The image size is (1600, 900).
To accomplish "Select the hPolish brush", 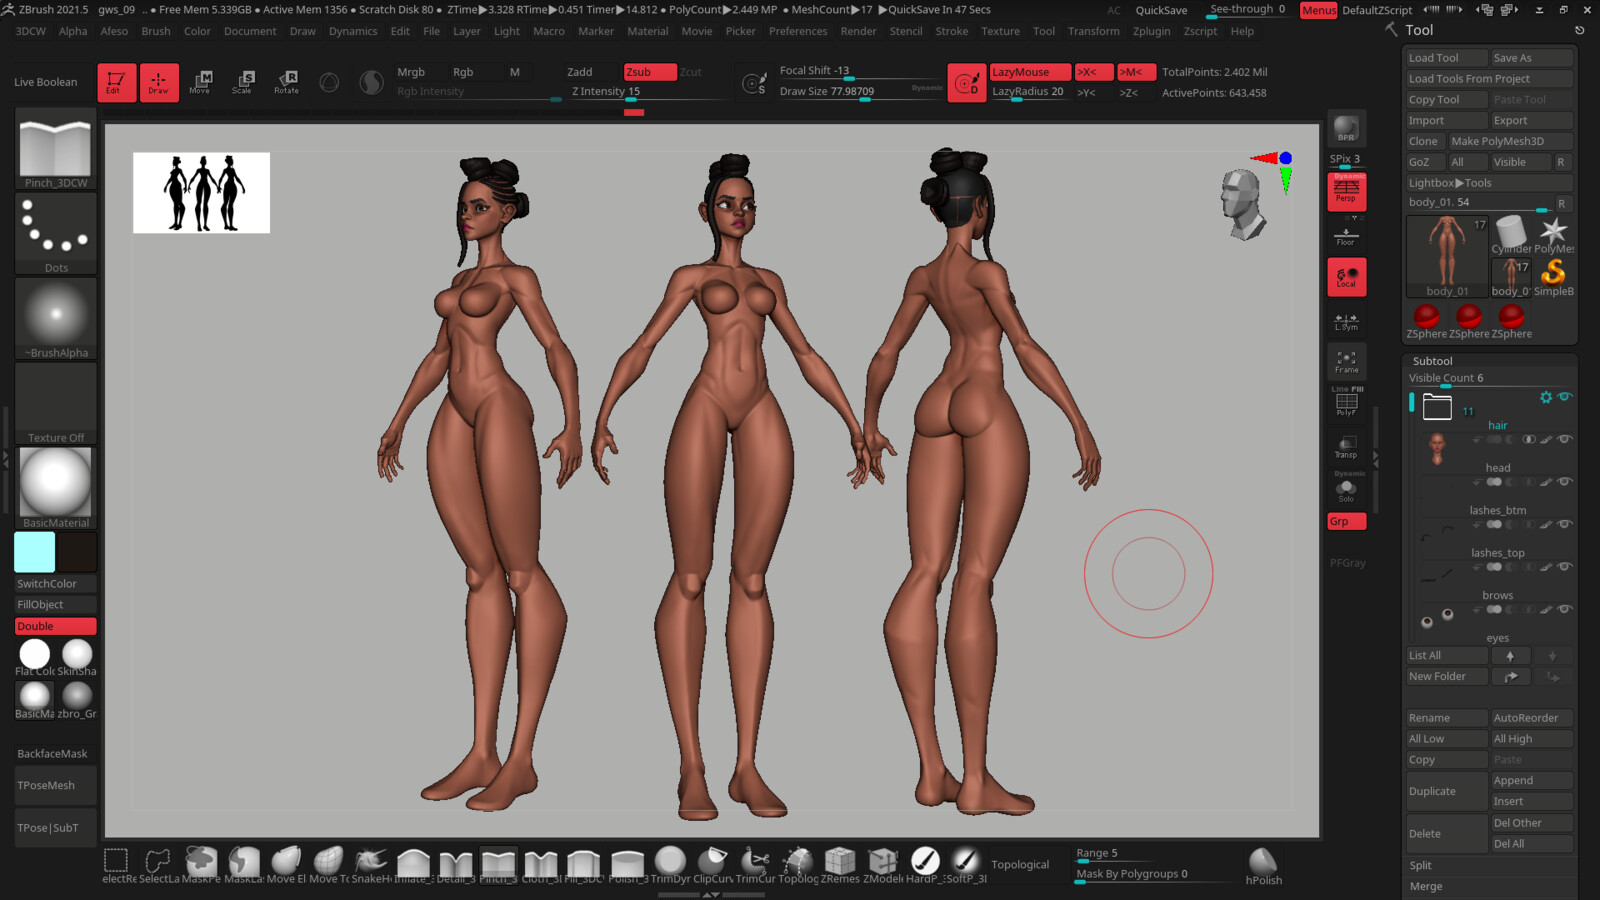I will (1263, 866).
